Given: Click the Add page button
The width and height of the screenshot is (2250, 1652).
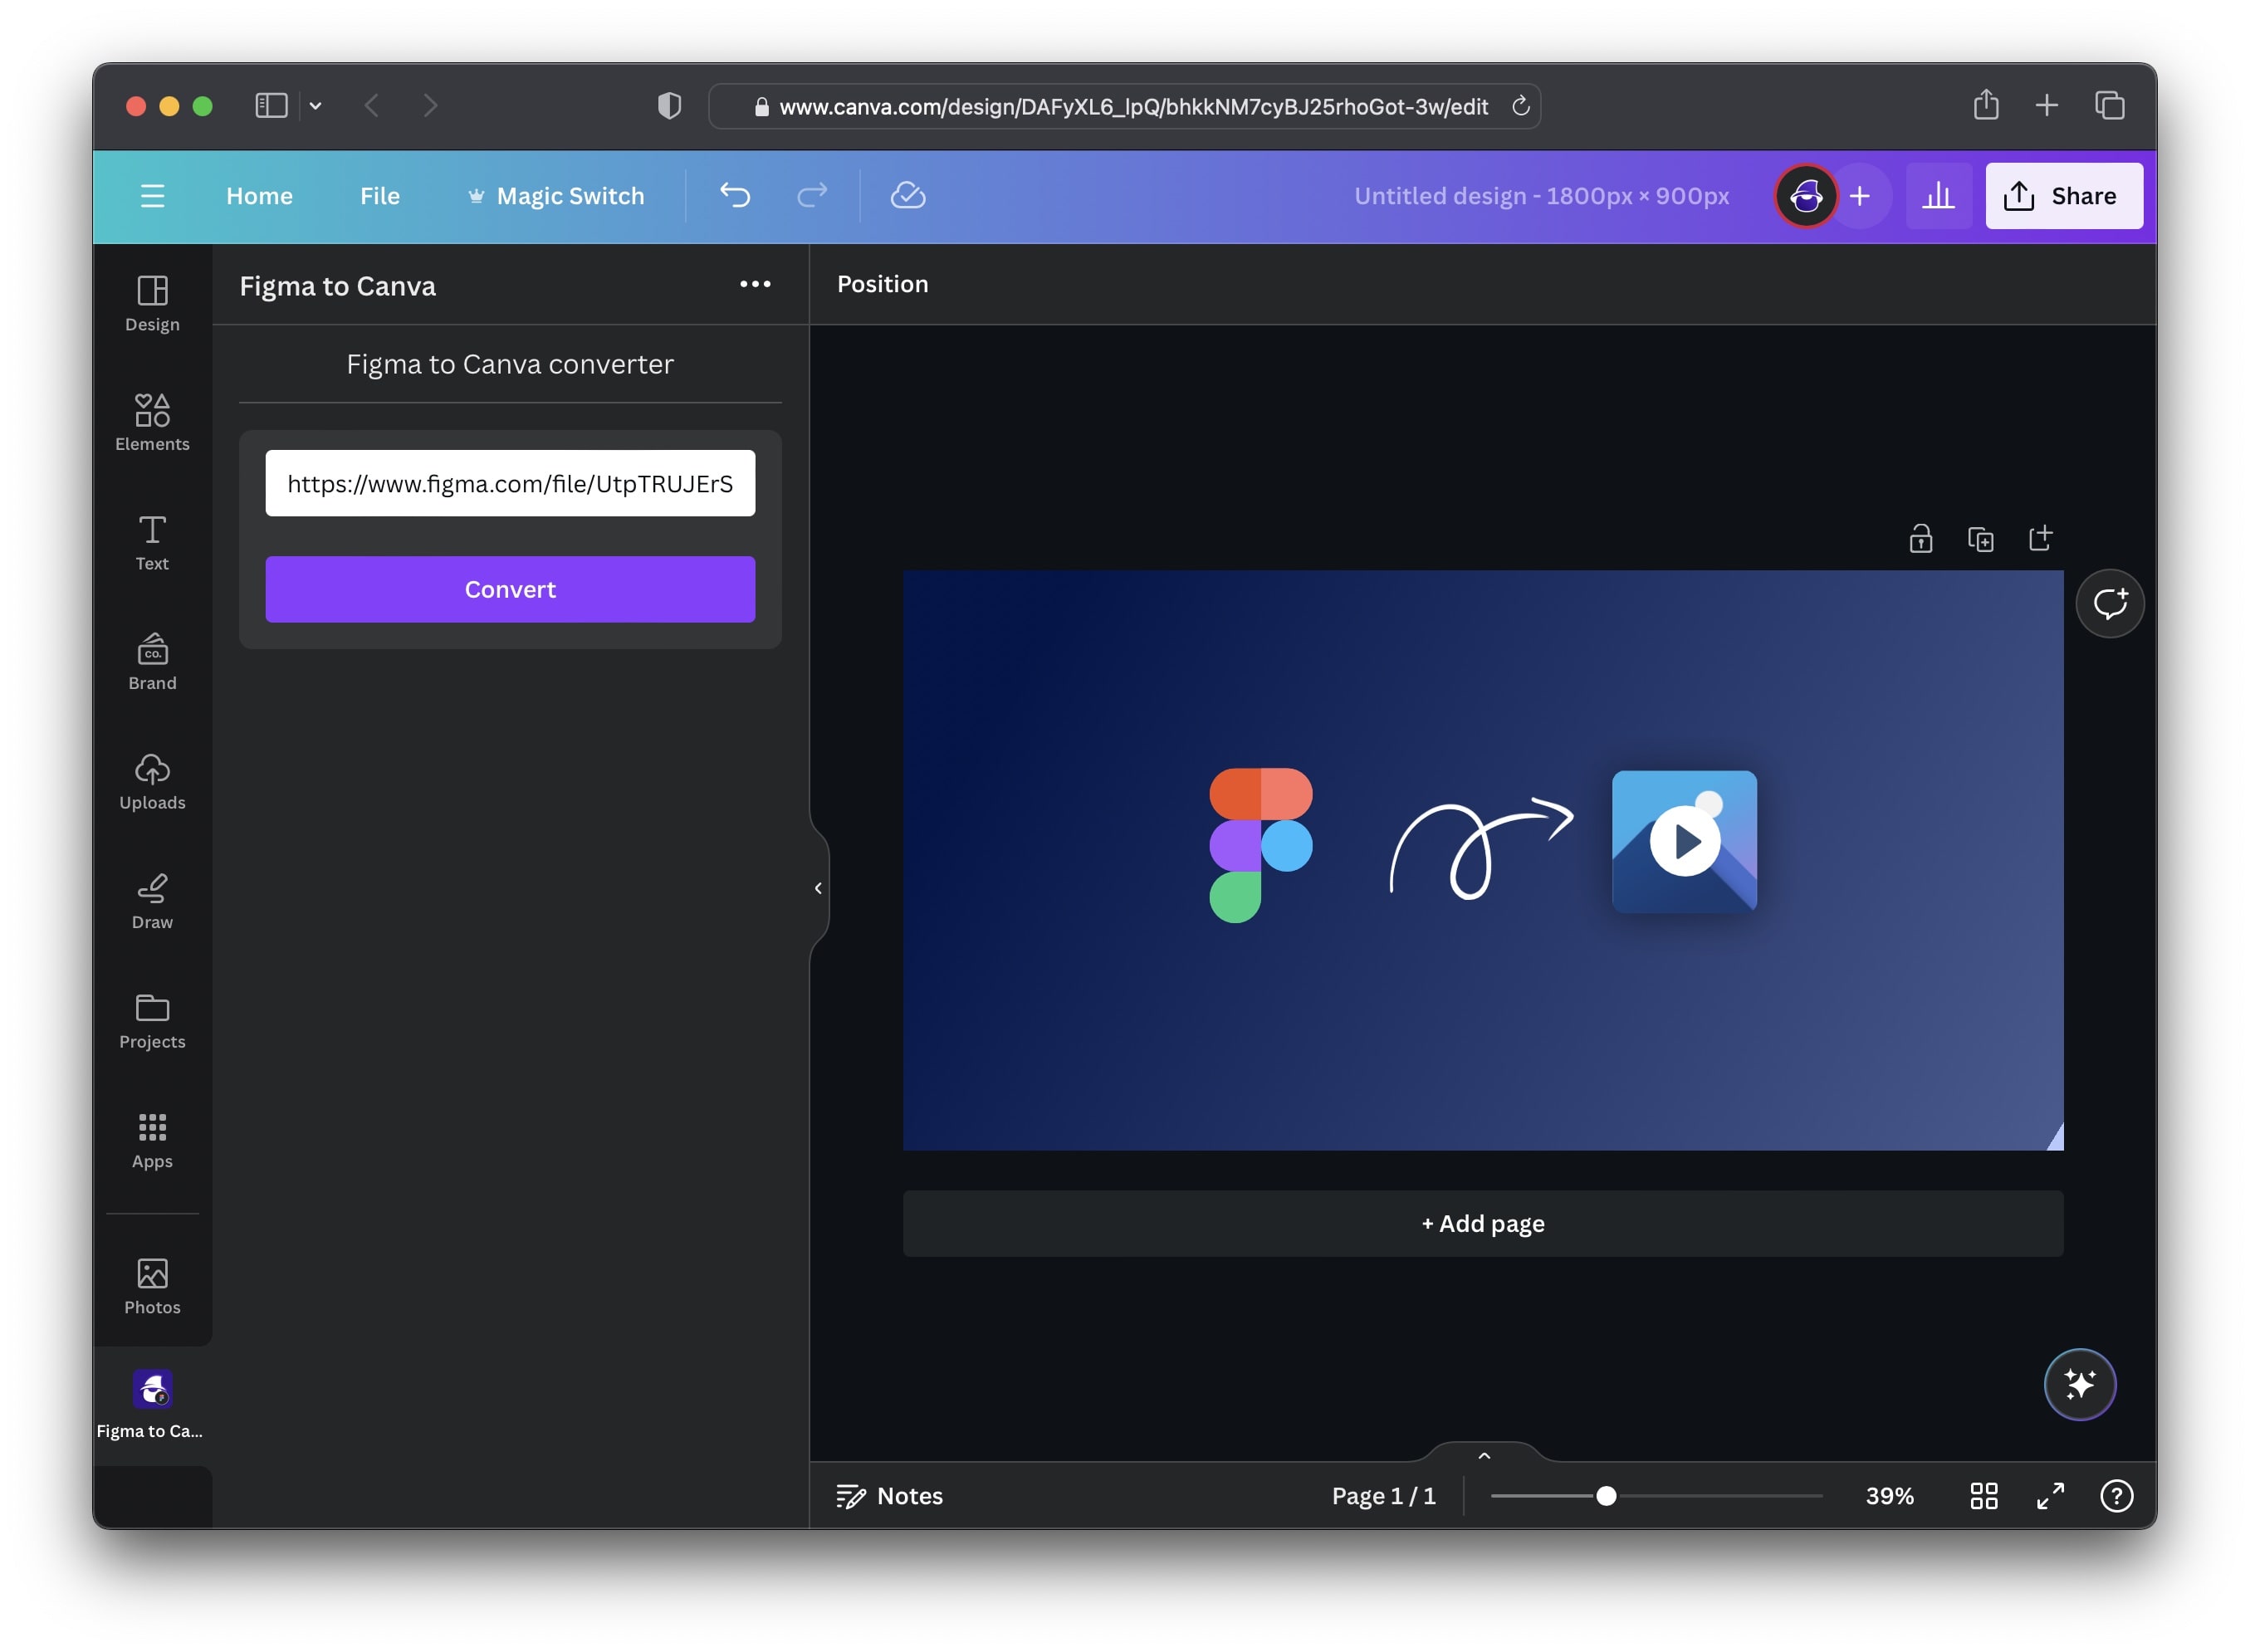Looking at the screenshot, I should [x=1482, y=1223].
